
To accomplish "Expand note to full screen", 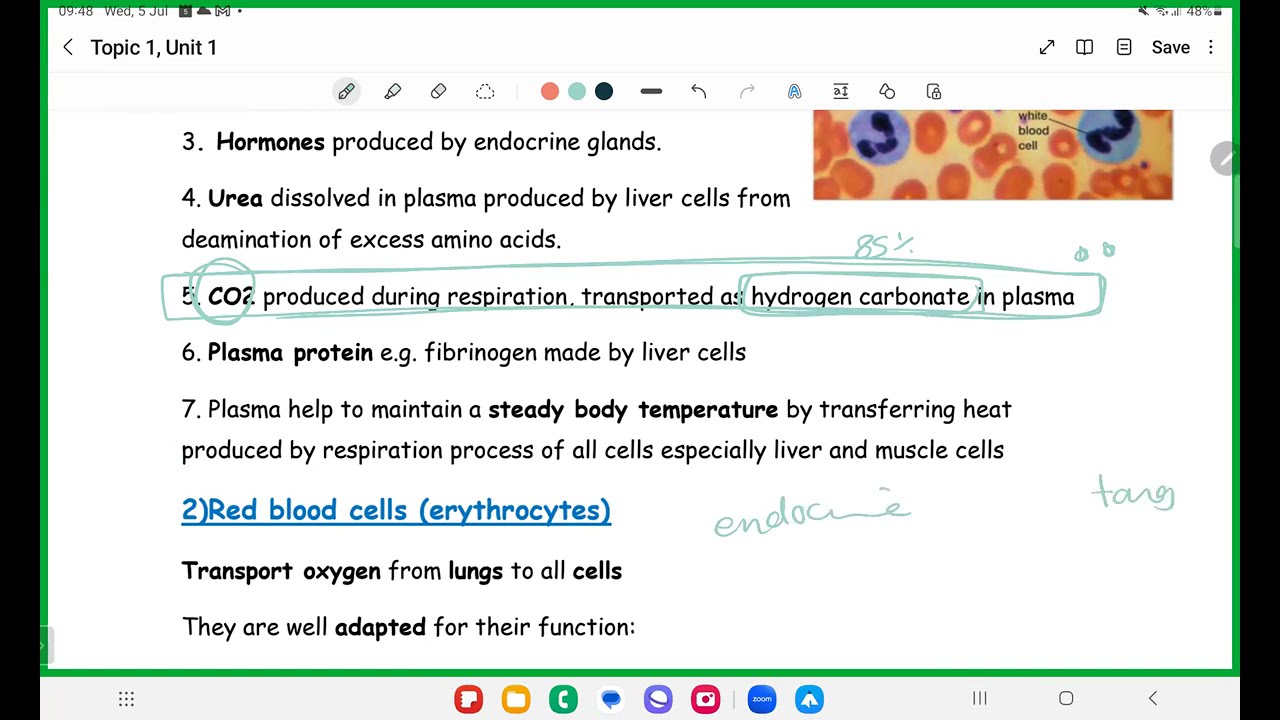I will point(1047,47).
